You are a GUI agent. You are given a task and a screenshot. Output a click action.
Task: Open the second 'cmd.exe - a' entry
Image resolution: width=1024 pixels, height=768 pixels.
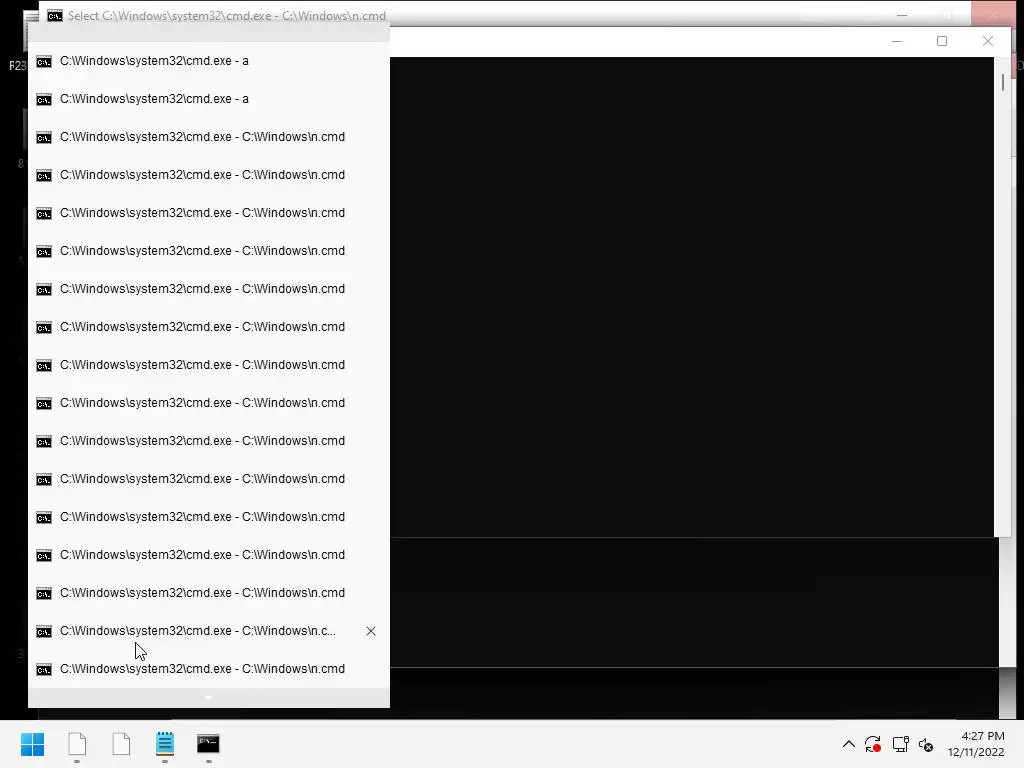click(x=209, y=99)
